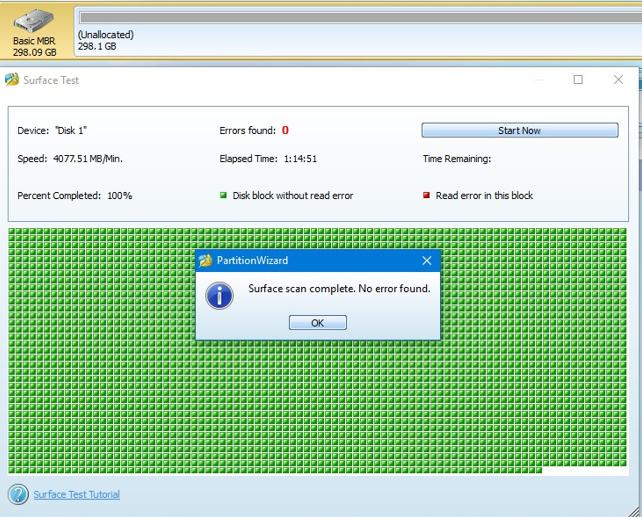Select the Basic MBR disk icon

tap(34, 21)
